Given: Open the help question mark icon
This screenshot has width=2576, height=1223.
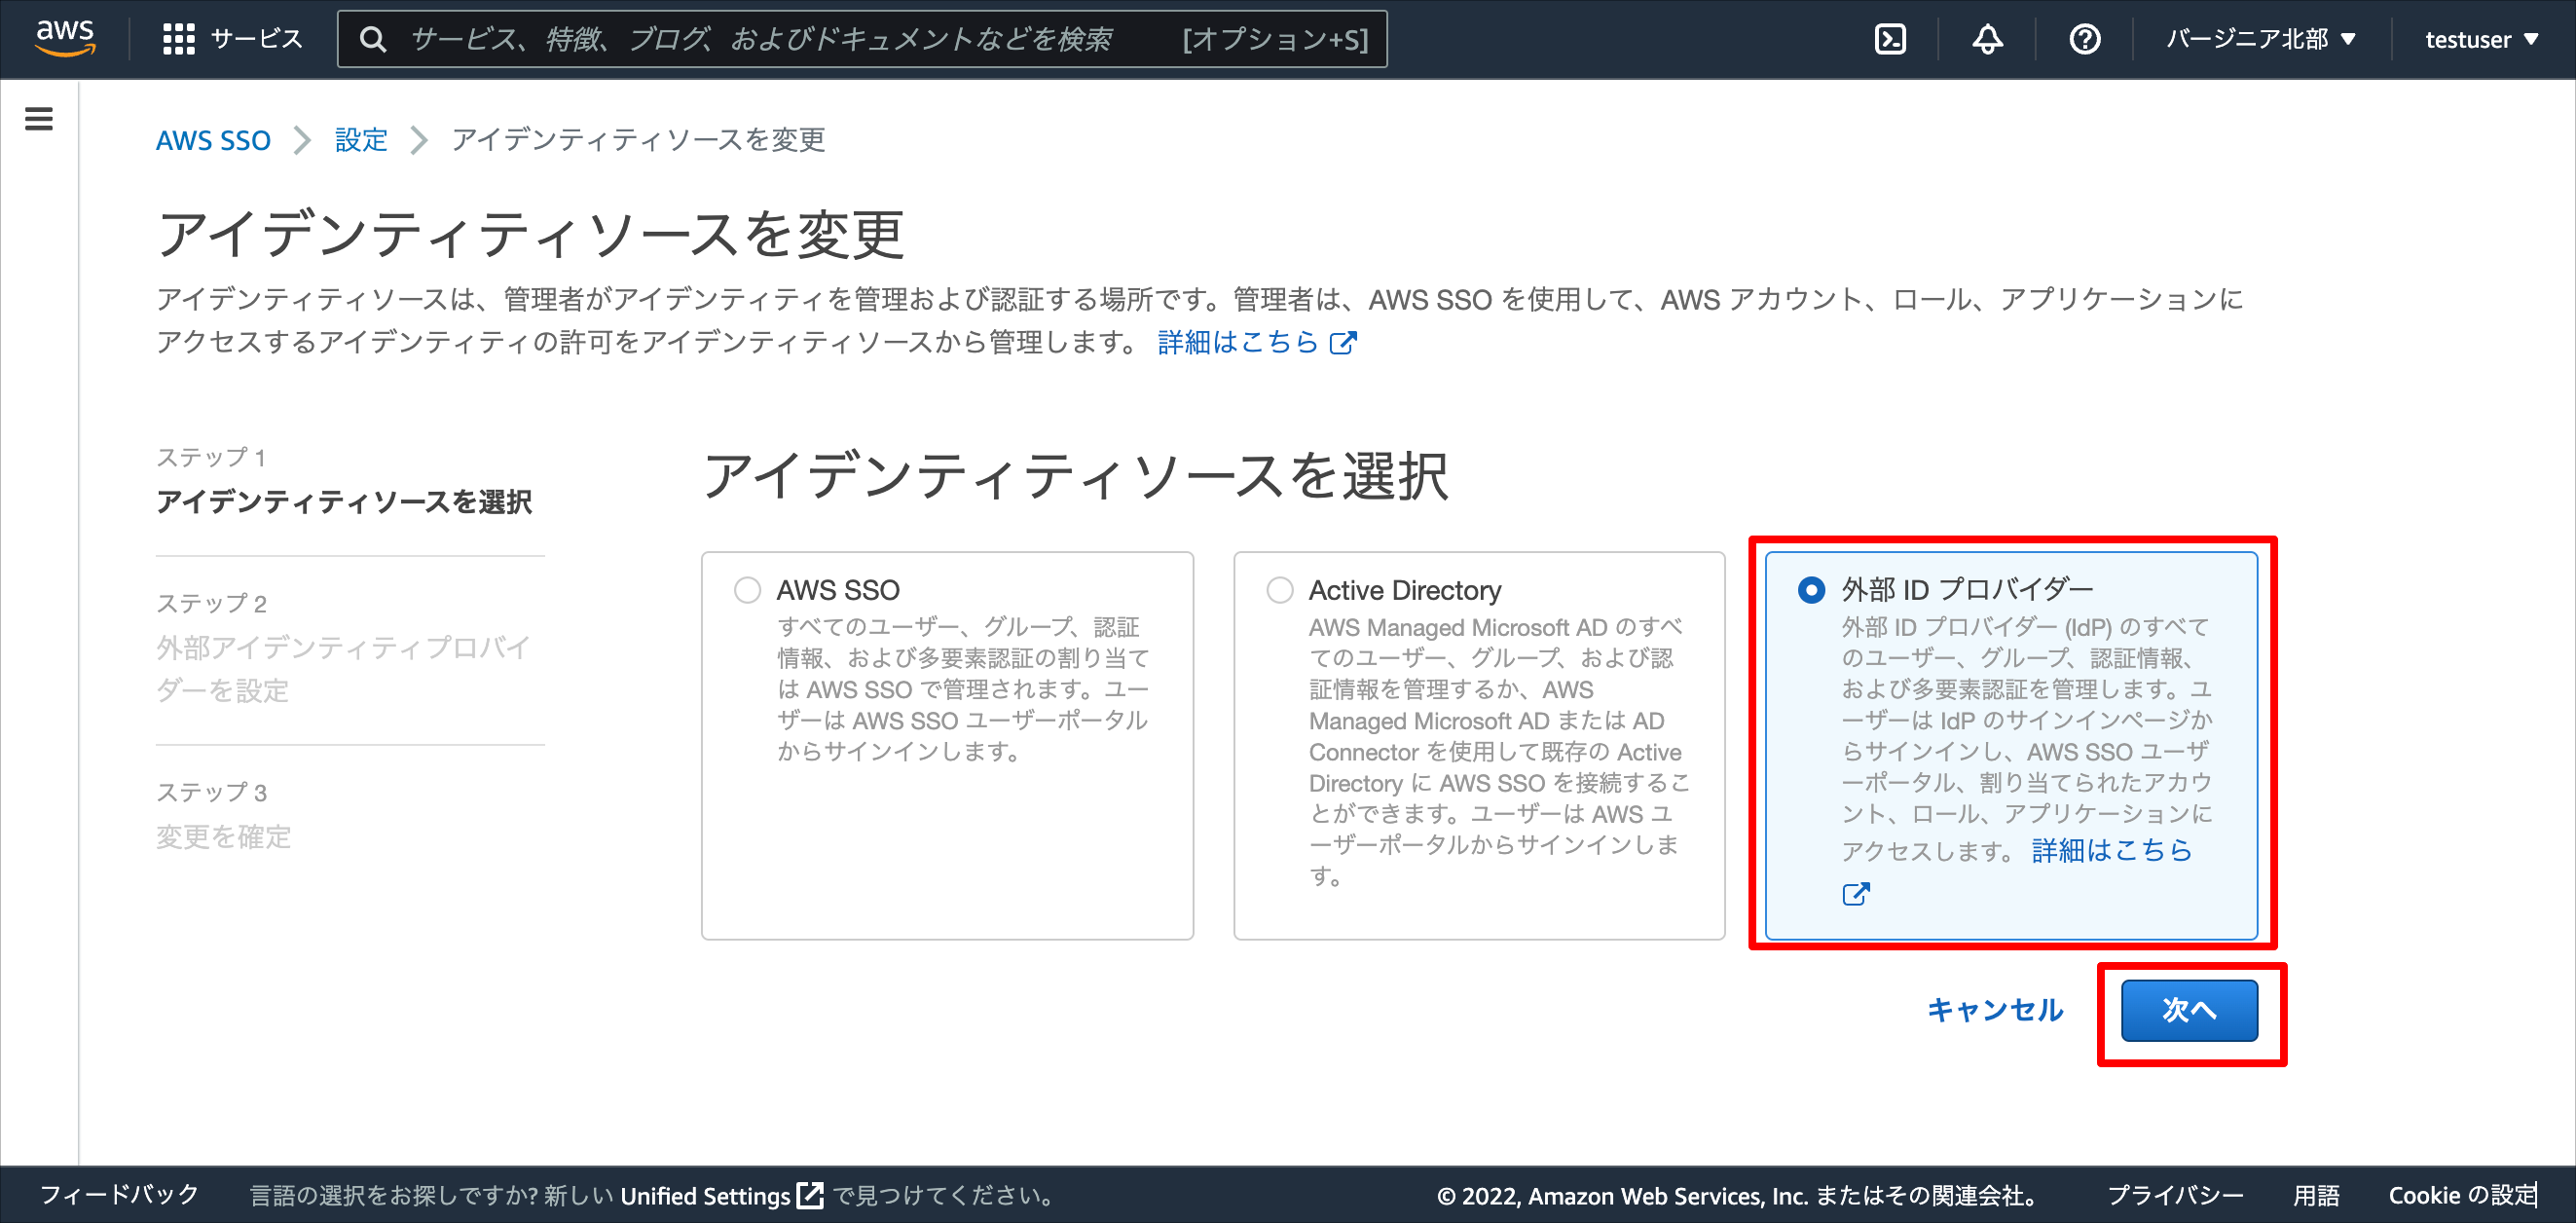Looking at the screenshot, I should 2084,39.
